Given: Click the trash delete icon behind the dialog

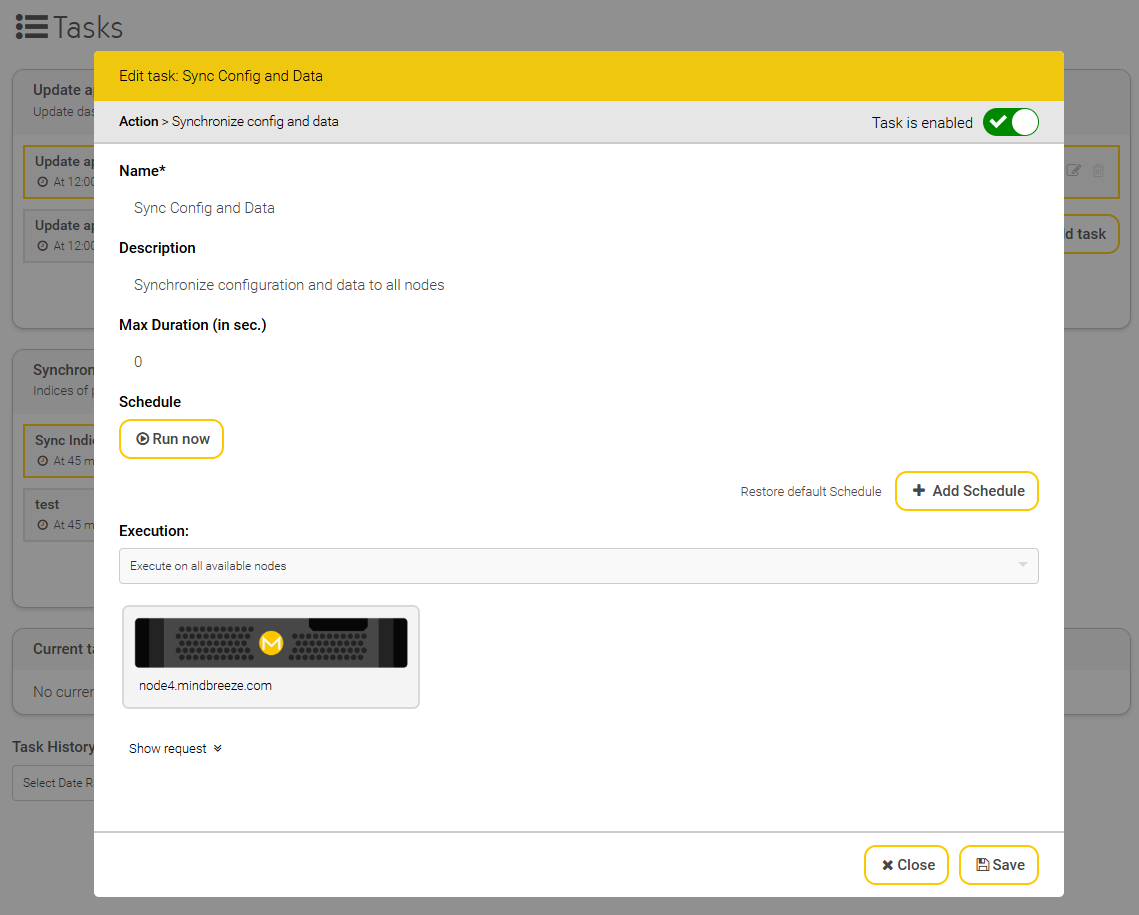Looking at the screenshot, I should (1098, 171).
